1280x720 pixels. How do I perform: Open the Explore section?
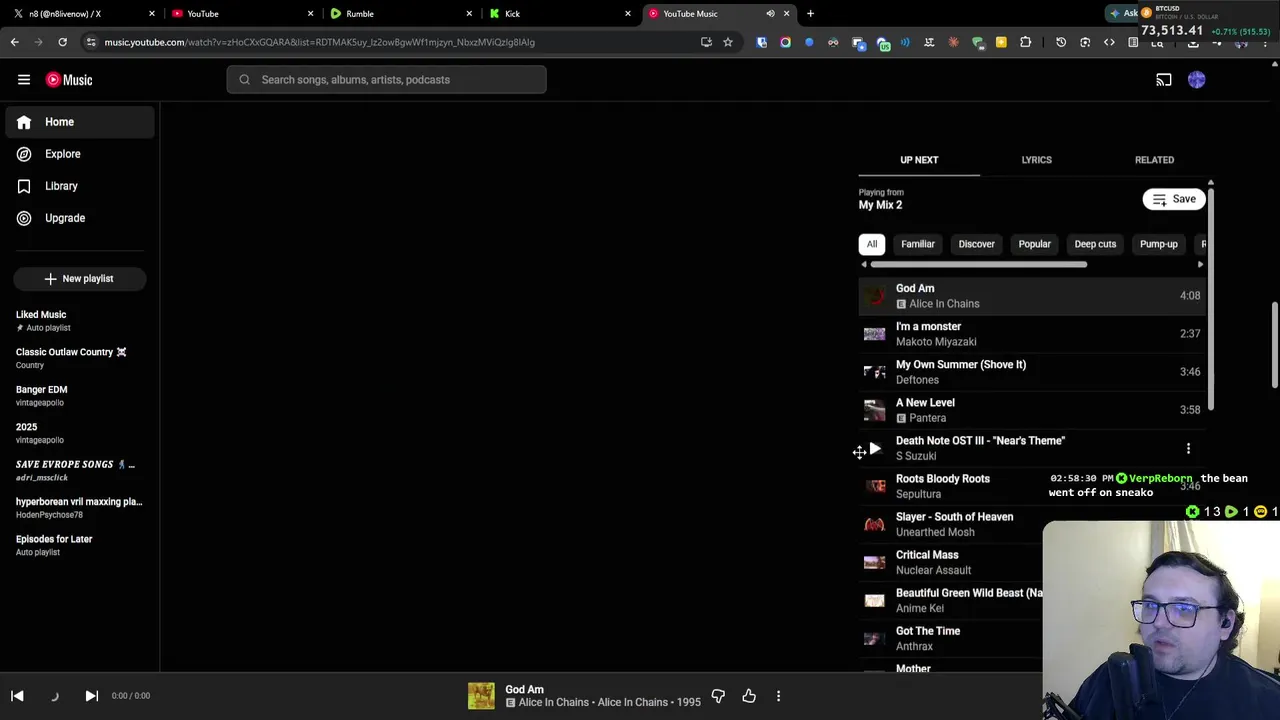(80, 154)
